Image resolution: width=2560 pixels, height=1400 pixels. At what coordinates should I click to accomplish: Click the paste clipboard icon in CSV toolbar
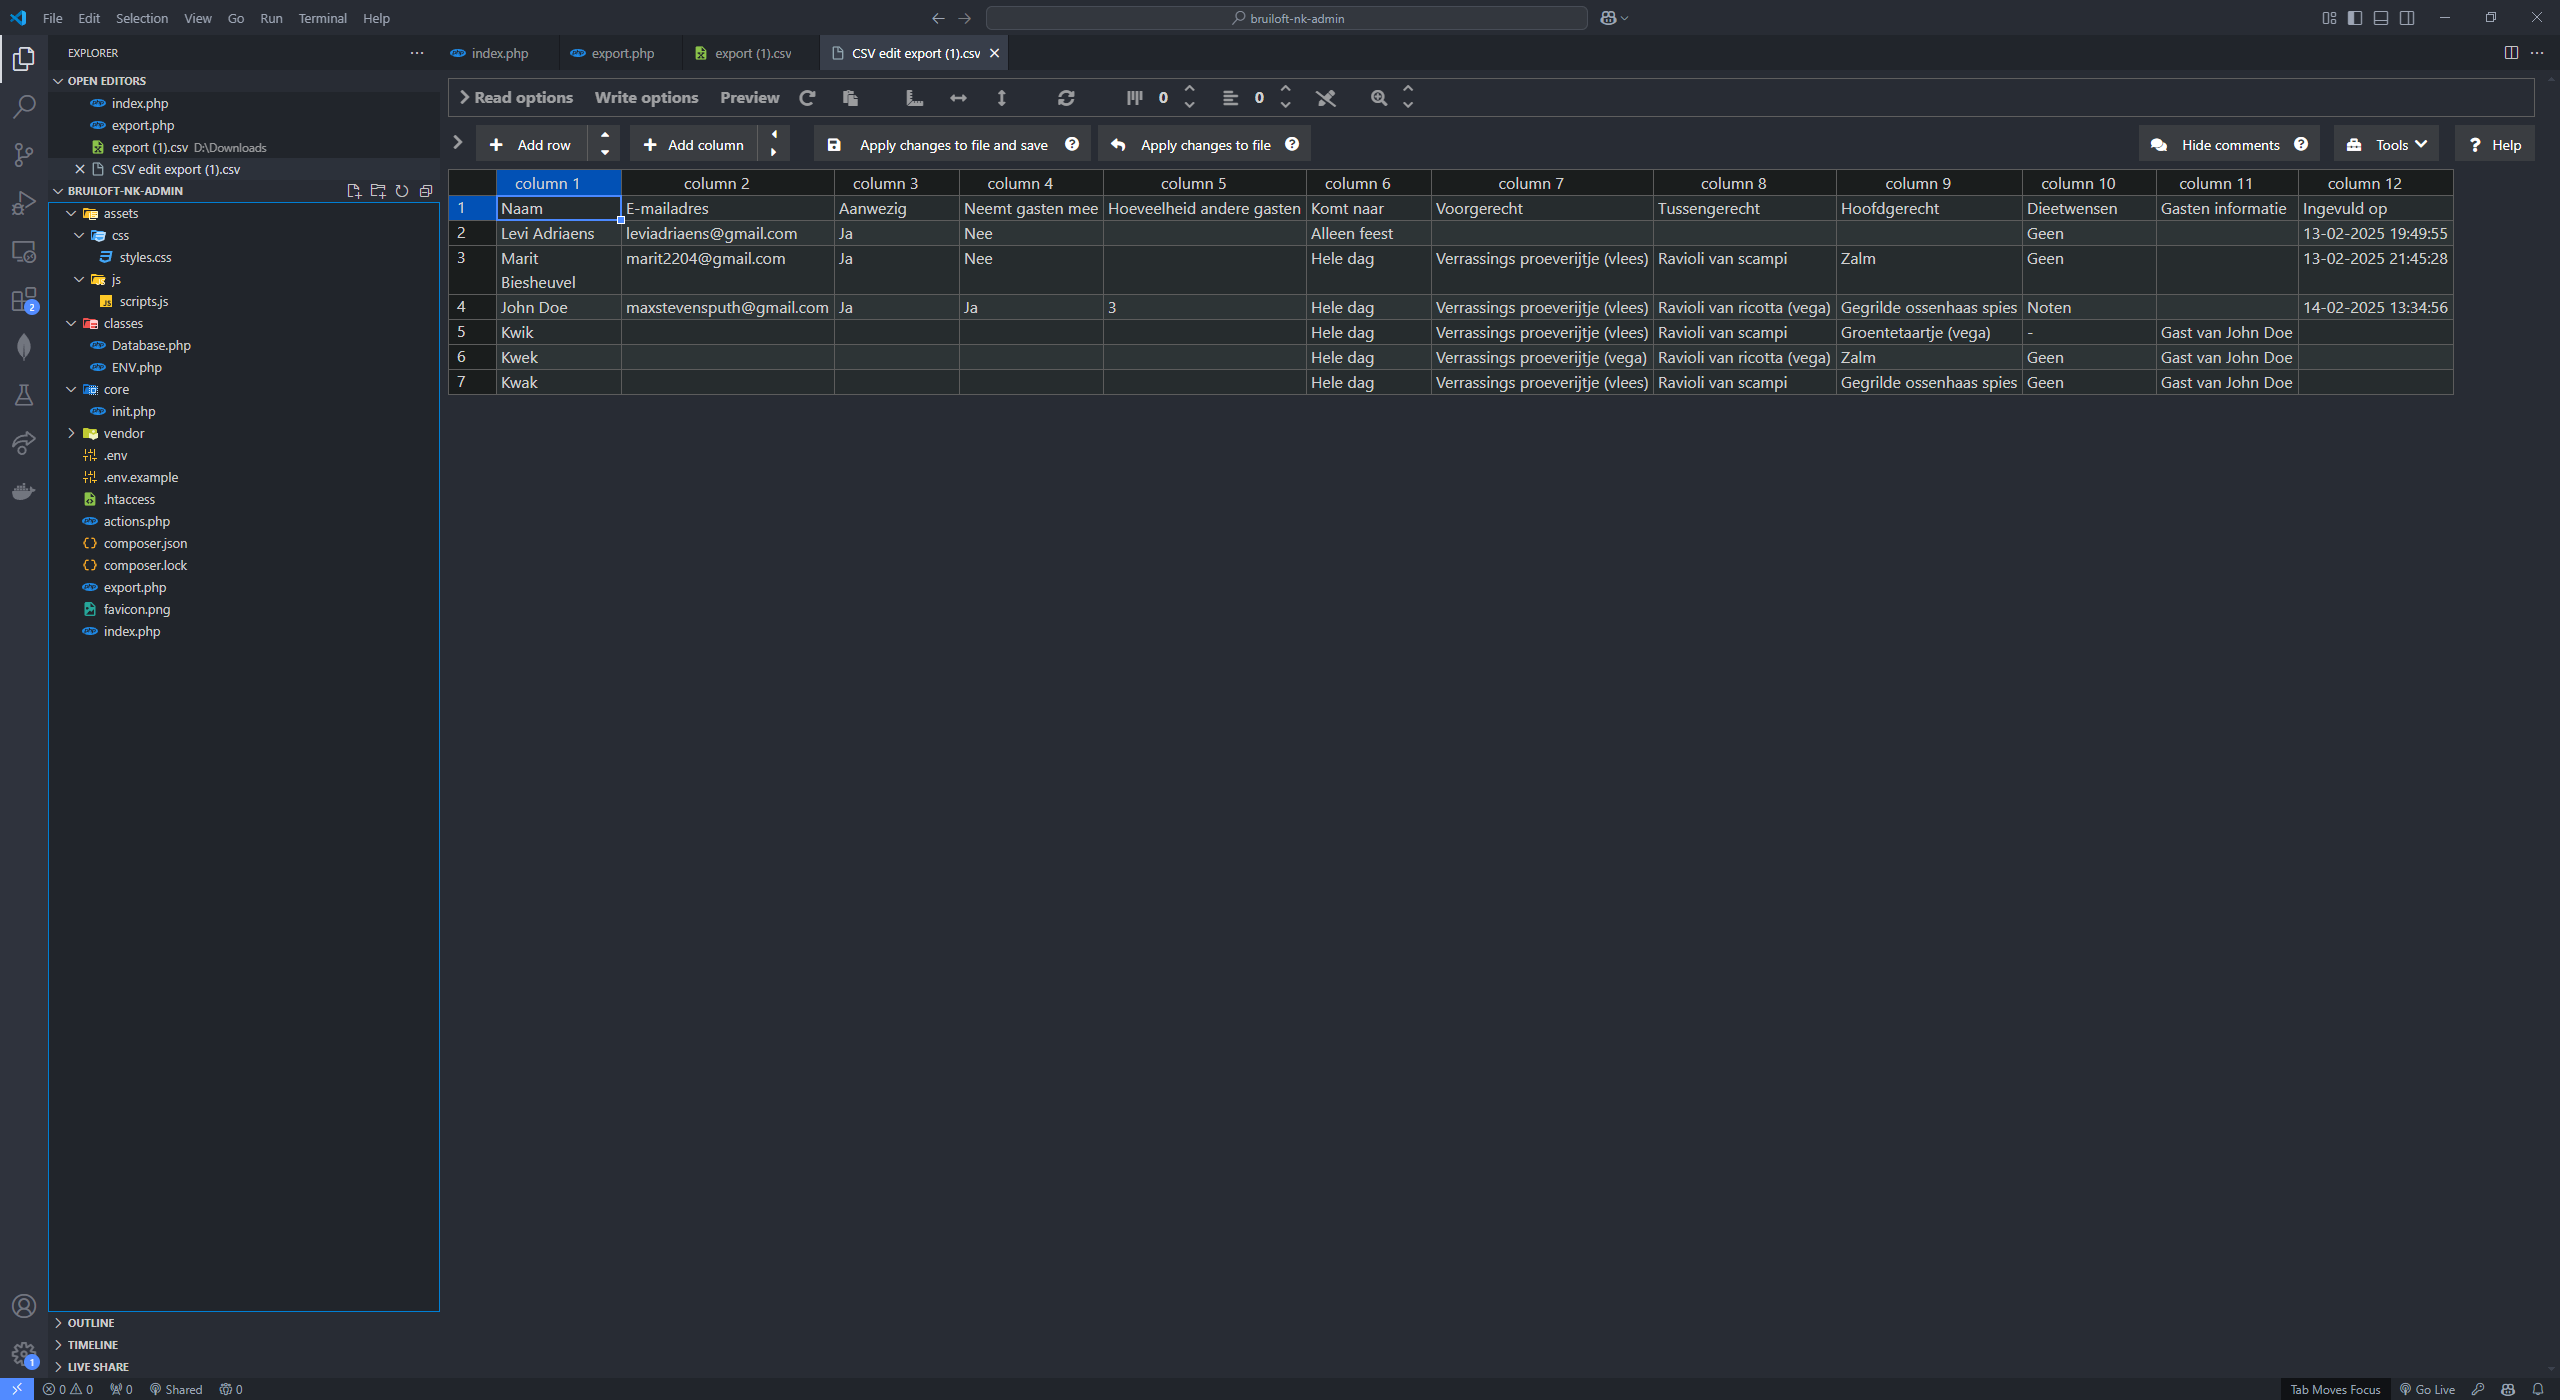[850, 98]
